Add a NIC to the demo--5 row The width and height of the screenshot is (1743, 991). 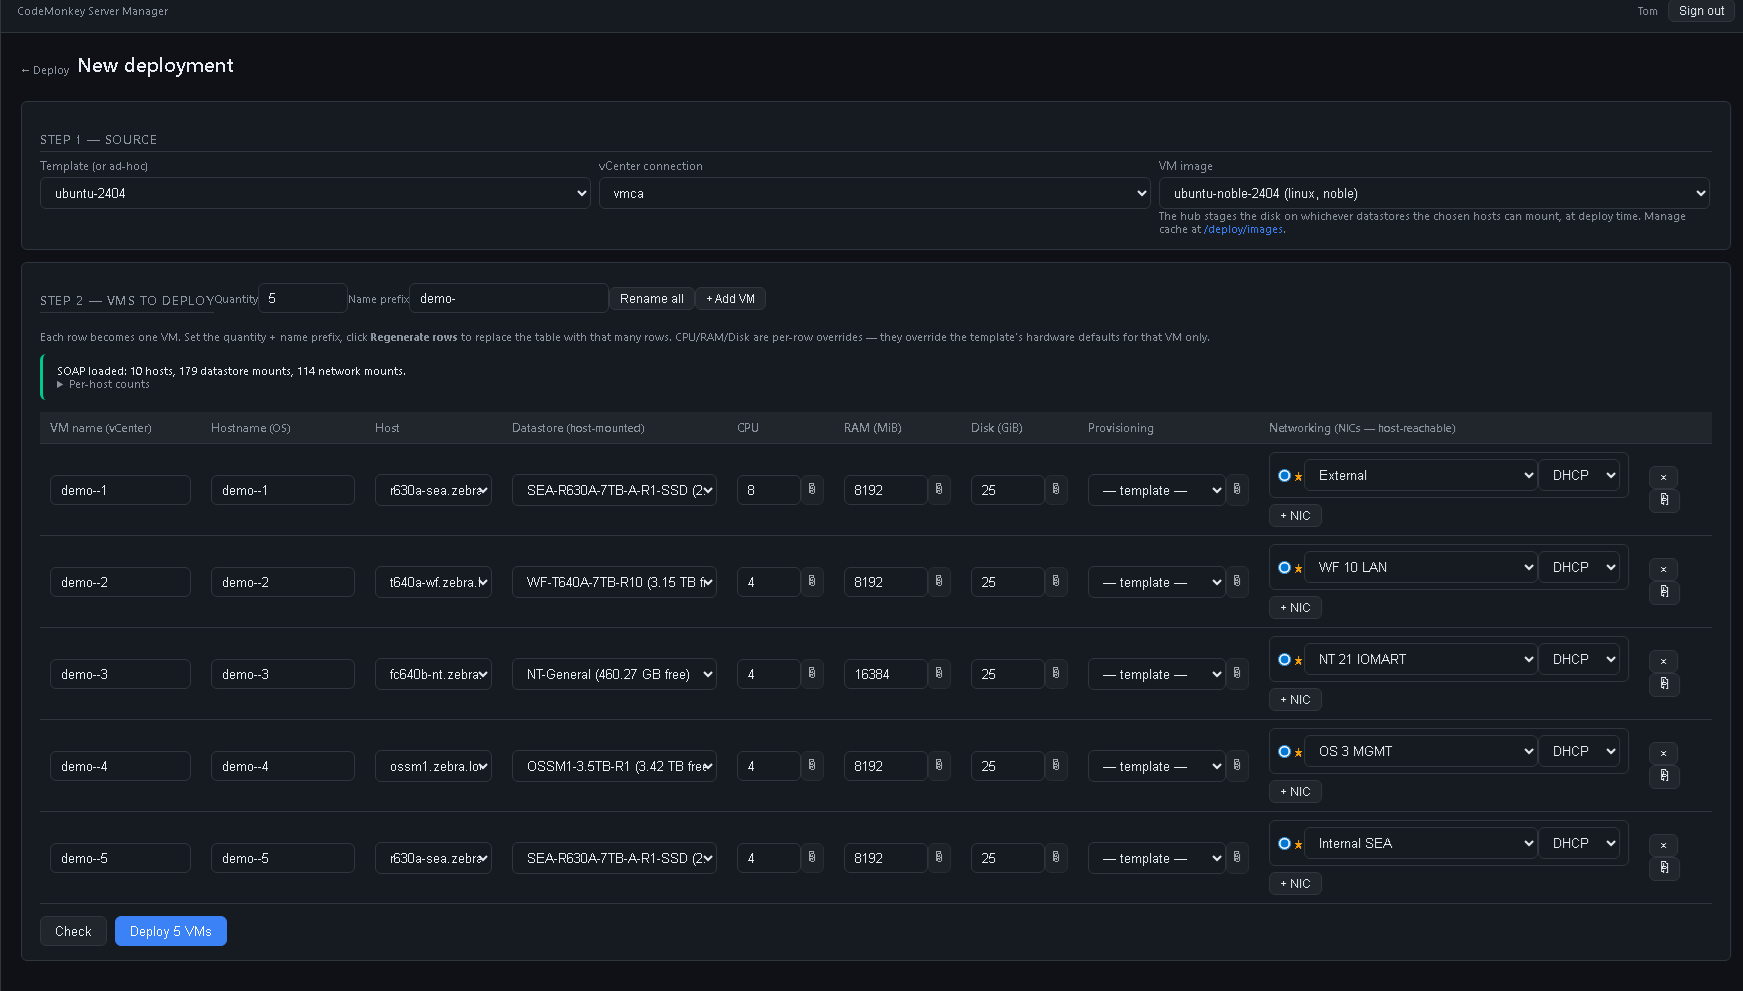click(x=1295, y=884)
